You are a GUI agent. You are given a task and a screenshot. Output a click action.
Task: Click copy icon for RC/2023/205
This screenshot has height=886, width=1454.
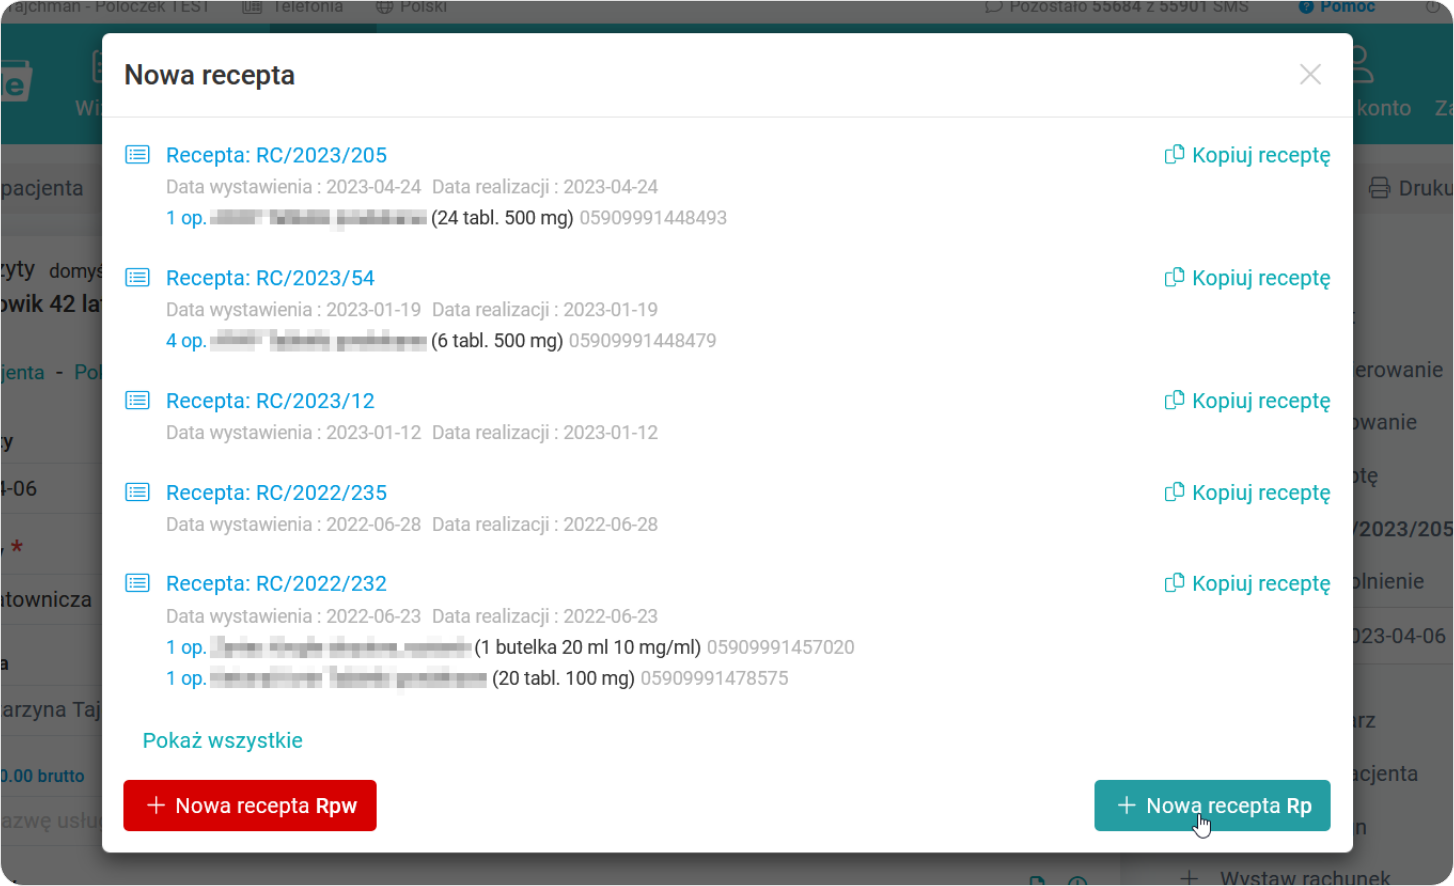pos(1175,155)
